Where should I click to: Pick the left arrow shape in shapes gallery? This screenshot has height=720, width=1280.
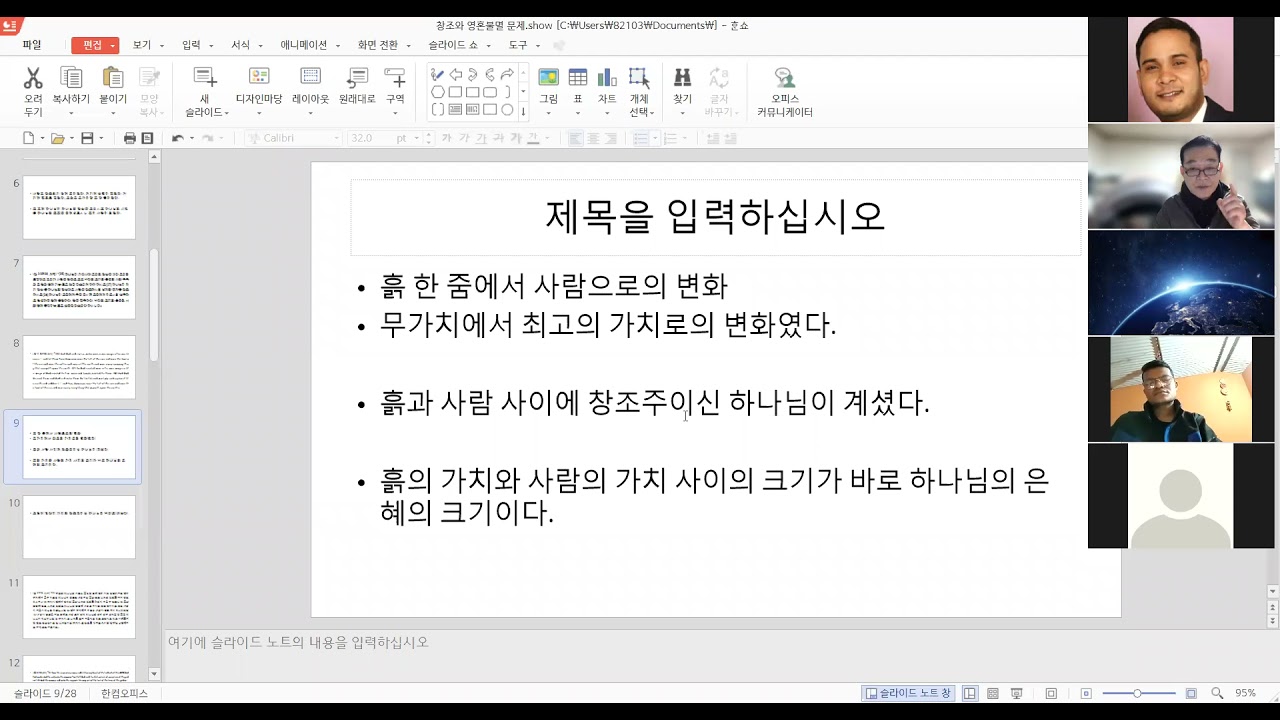(455, 74)
